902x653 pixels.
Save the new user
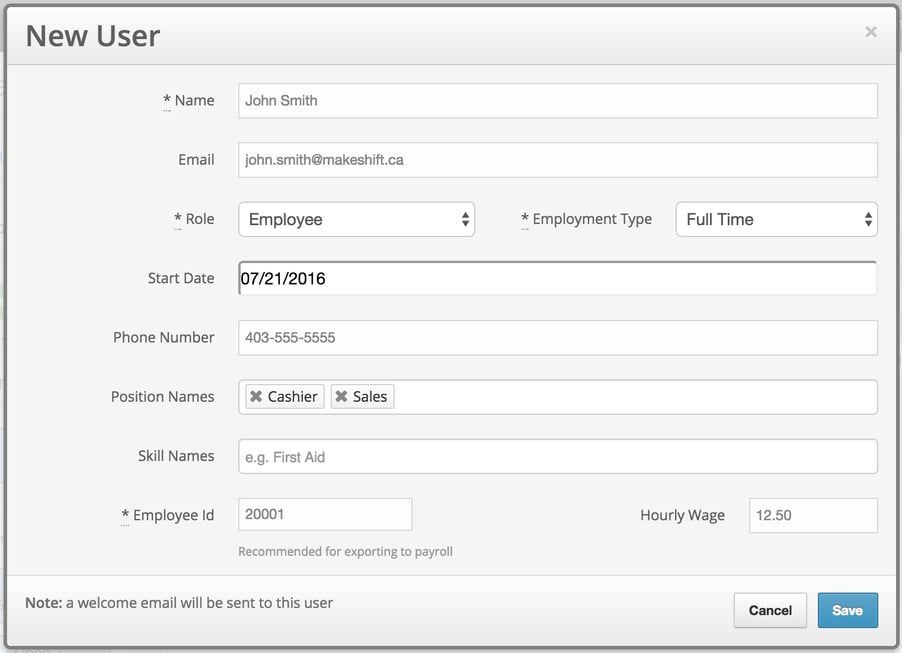[847, 610]
